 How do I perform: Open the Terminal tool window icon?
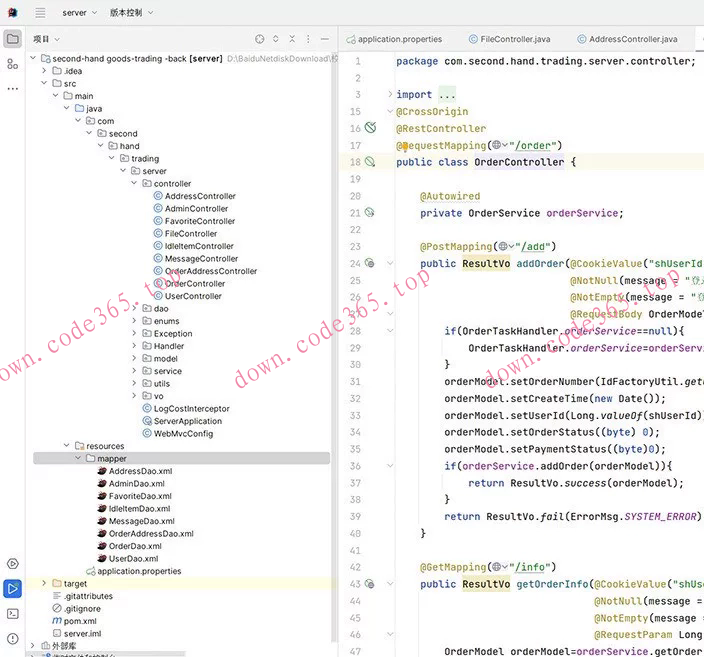tap(12, 613)
